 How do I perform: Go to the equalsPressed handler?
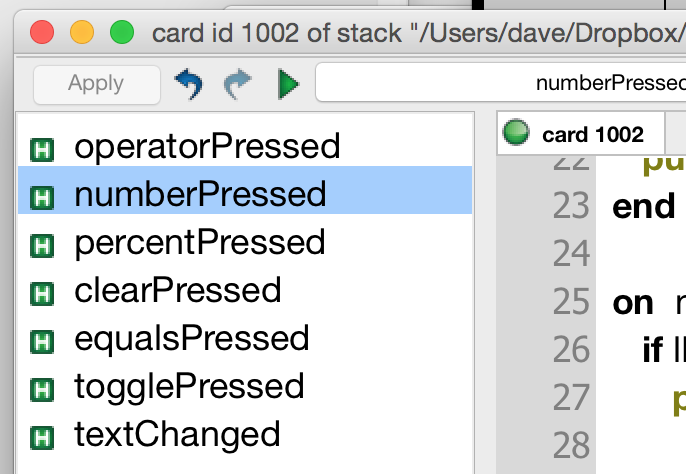click(x=192, y=338)
